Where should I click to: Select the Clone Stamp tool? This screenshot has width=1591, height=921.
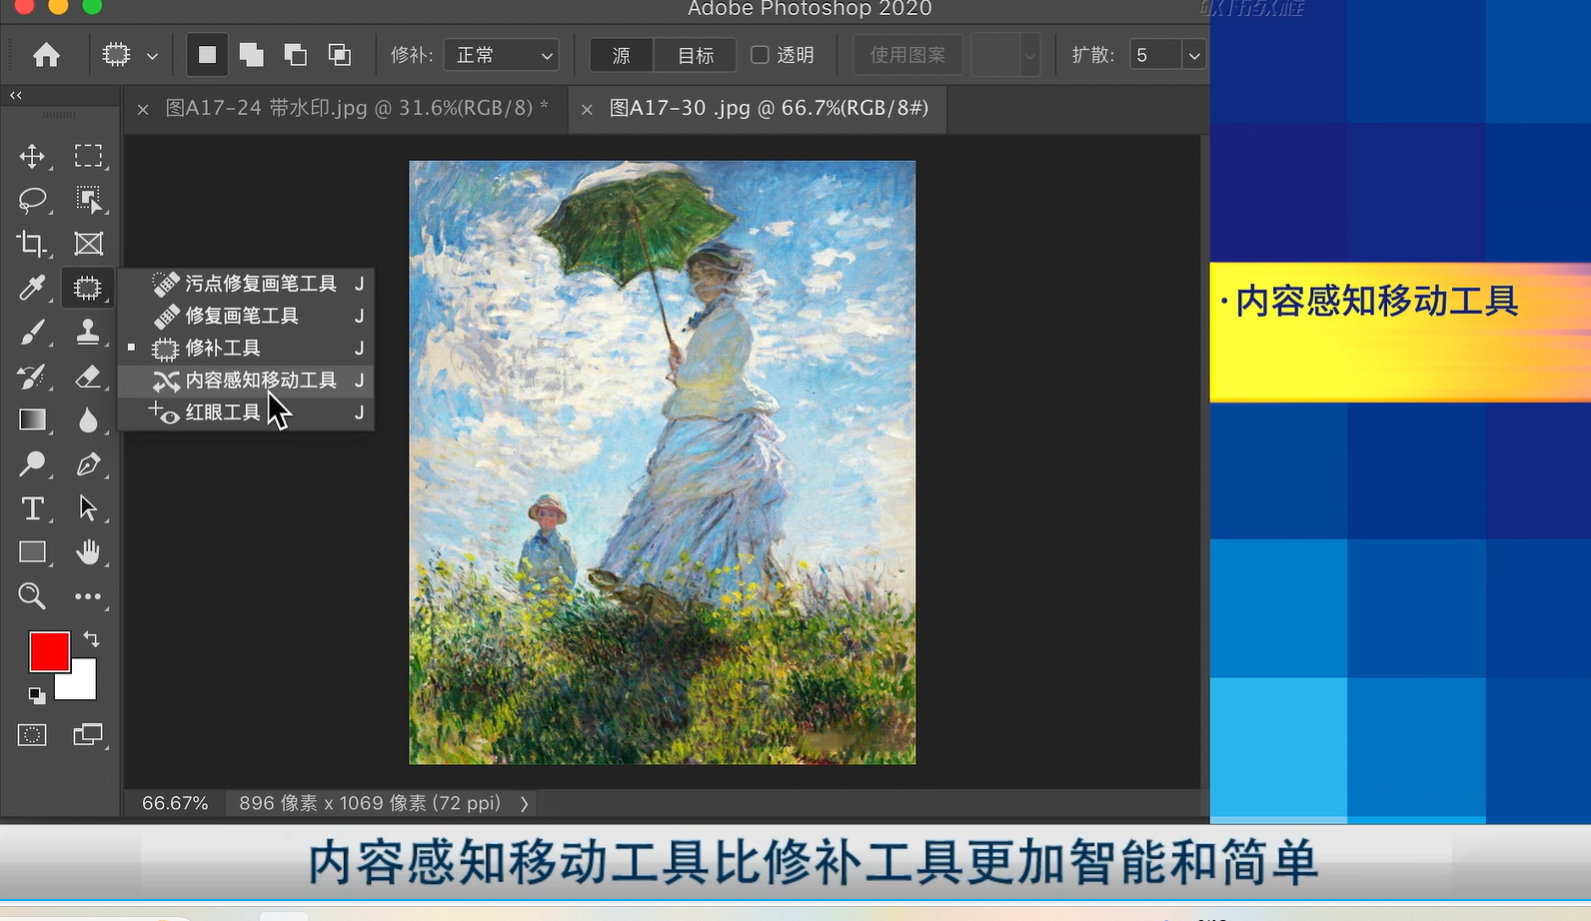pos(88,332)
